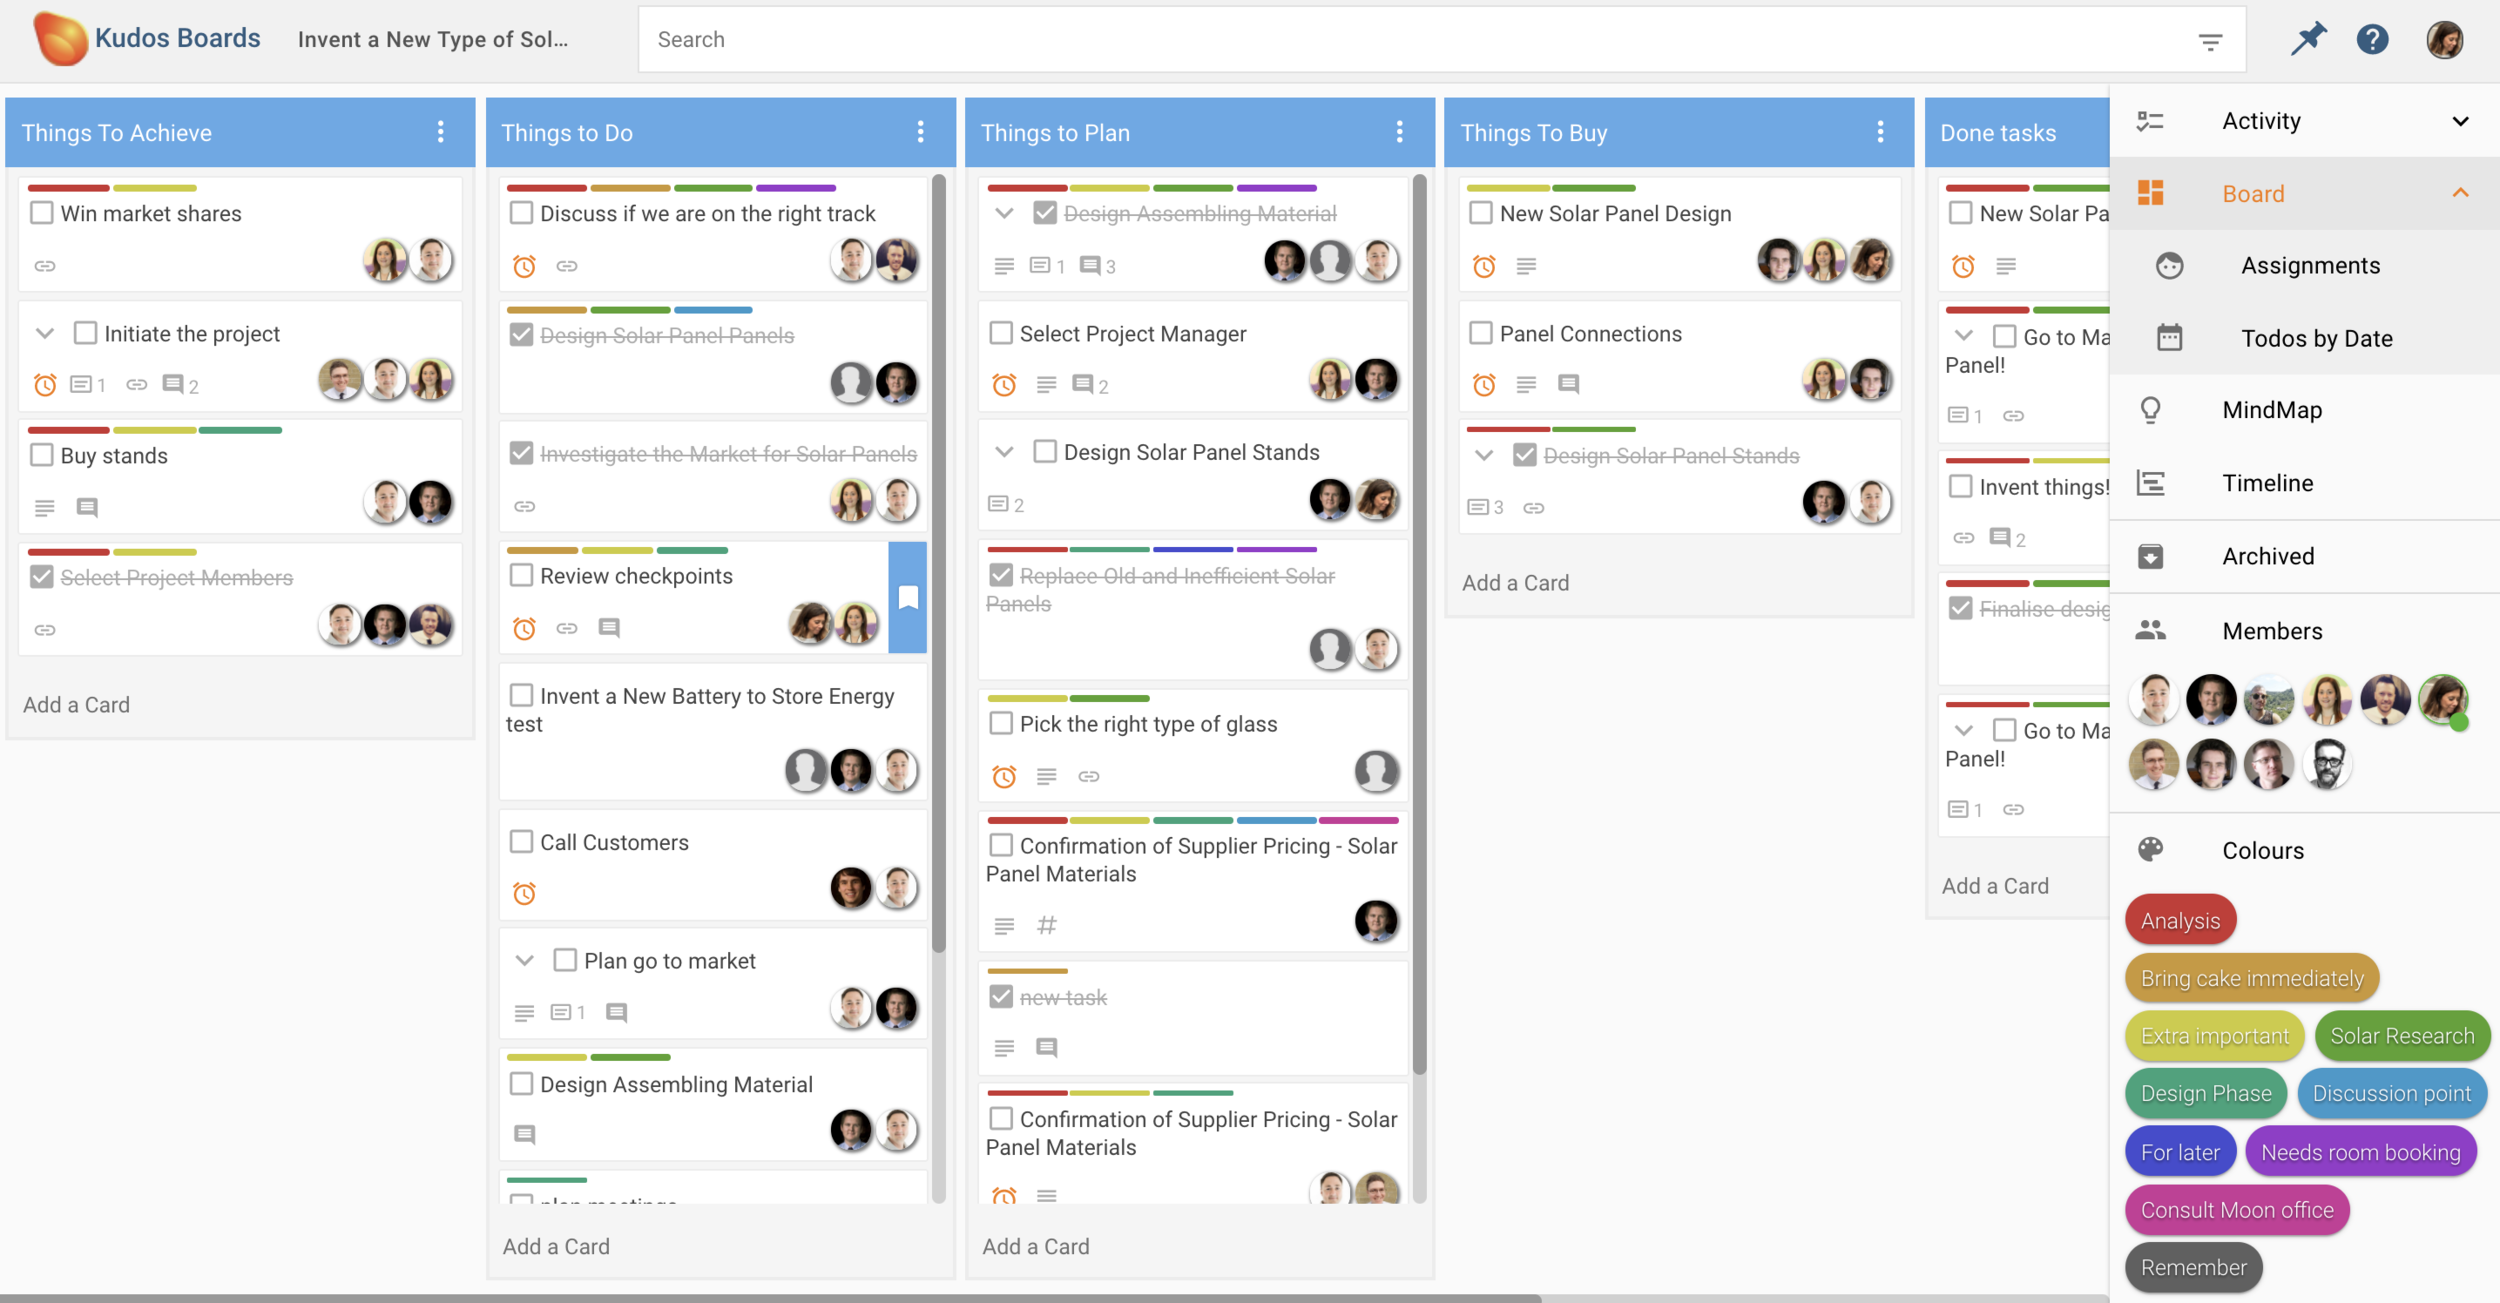This screenshot has width=2500, height=1303.
Task: Add a card to Things to Plan
Action: (x=1035, y=1246)
